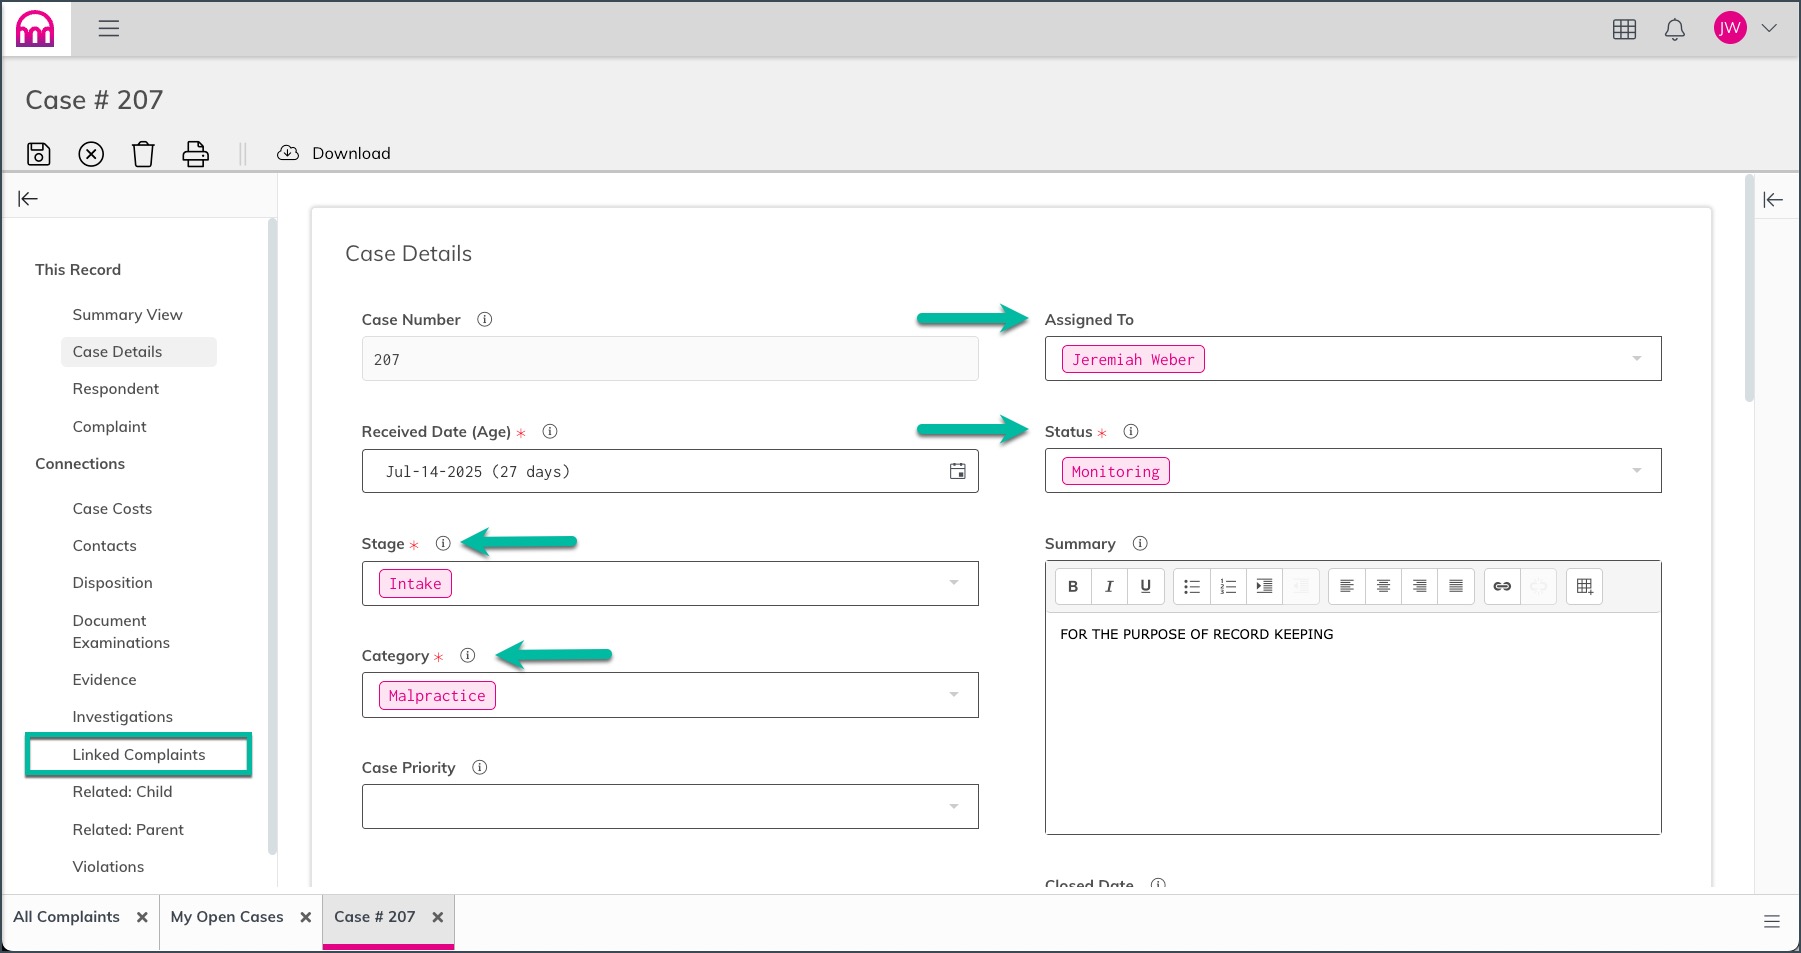Switch to My Open Cases tab

point(227,917)
